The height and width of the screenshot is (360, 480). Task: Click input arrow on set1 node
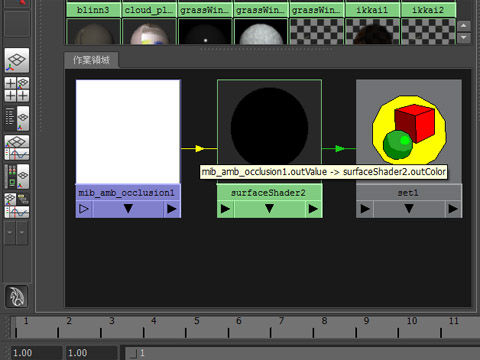click(365, 209)
